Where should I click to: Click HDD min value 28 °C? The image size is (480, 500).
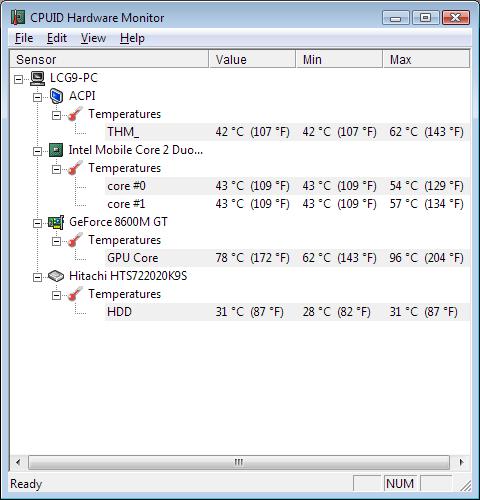pyautogui.click(x=337, y=312)
